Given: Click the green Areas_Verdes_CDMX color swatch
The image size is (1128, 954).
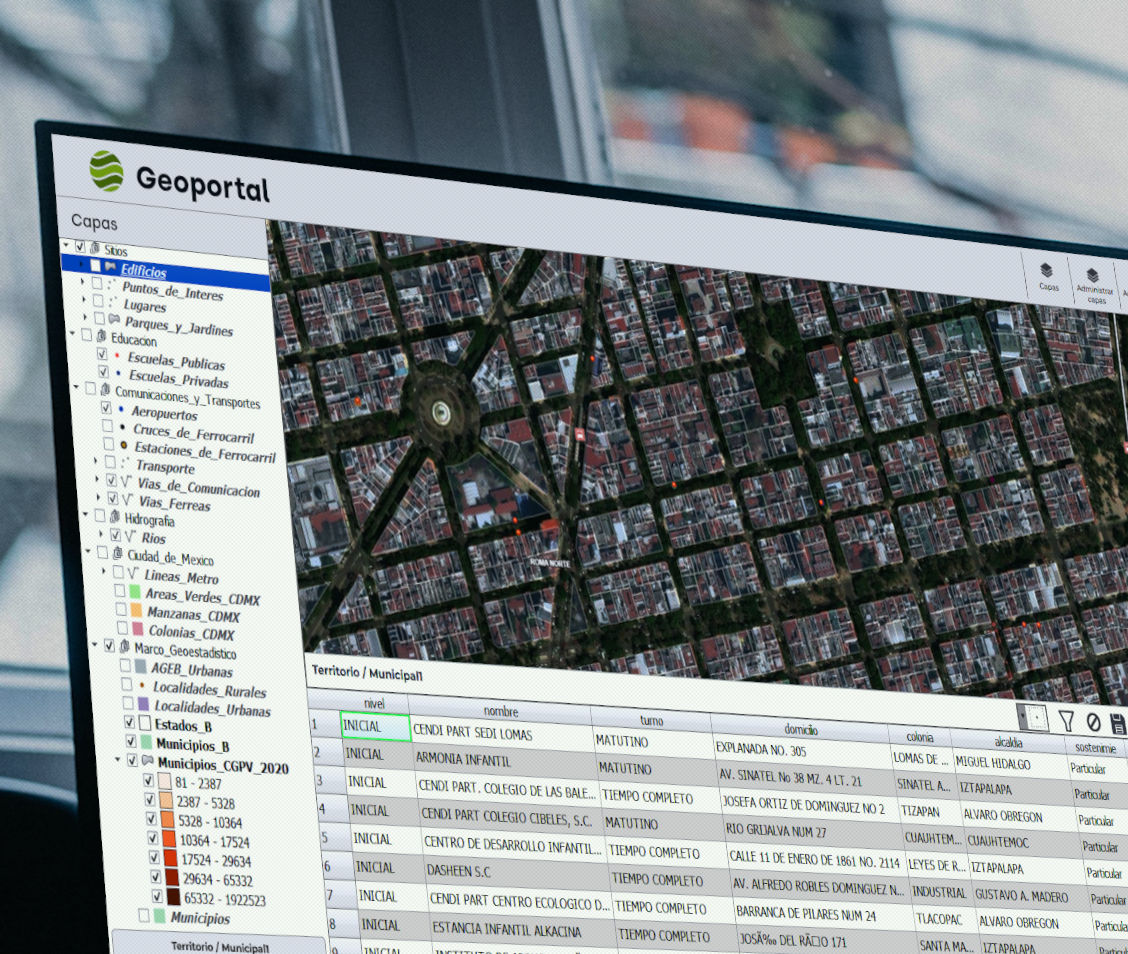Looking at the screenshot, I should tap(133, 592).
